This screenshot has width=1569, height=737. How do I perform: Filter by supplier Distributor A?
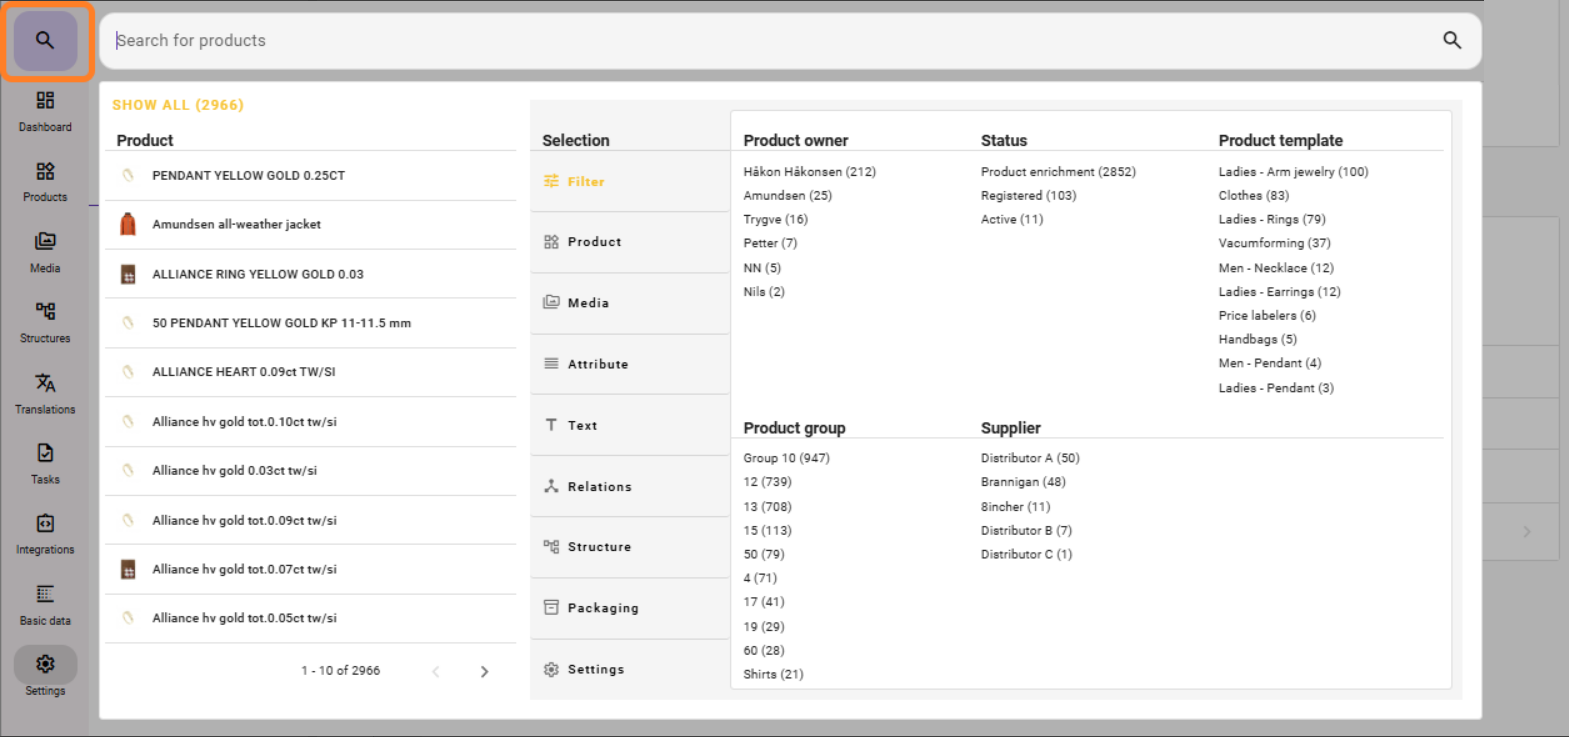point(1029,458)
